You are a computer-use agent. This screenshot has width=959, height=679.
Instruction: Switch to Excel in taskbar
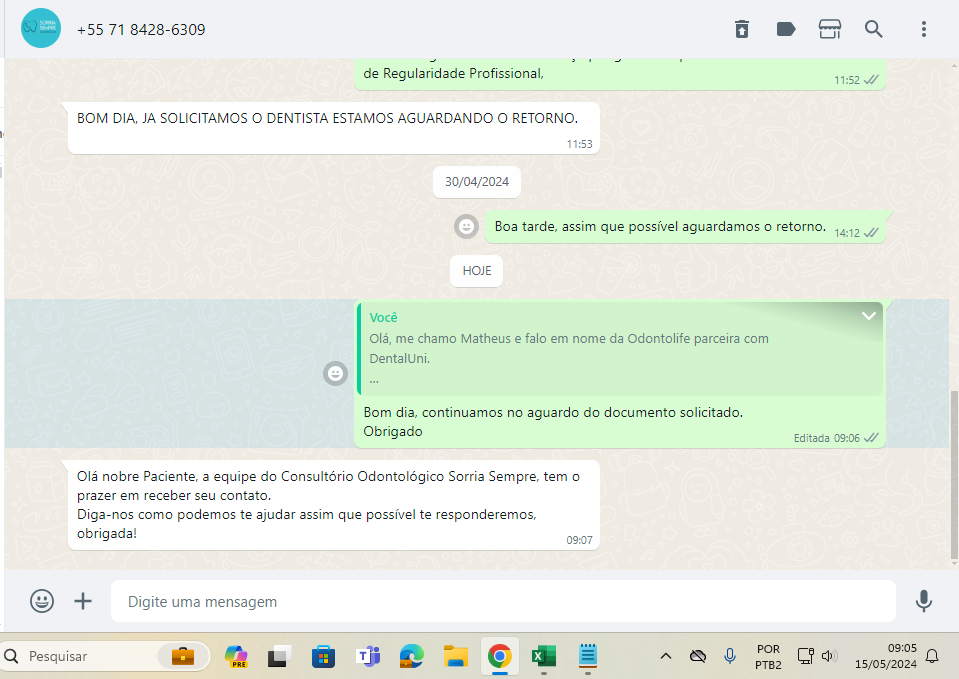[544, 656]
